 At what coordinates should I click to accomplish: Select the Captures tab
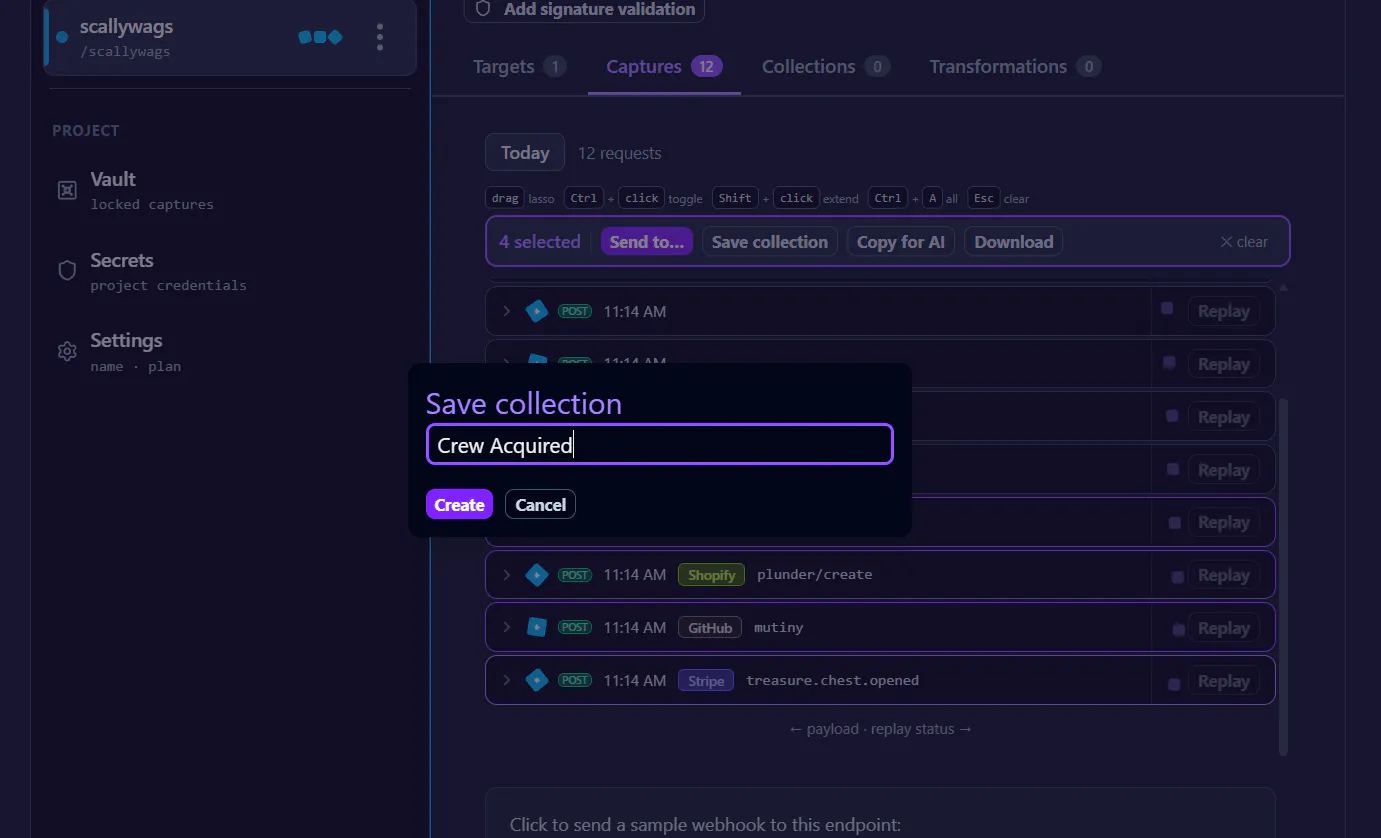pyautogui.click(x=664, y=67)
